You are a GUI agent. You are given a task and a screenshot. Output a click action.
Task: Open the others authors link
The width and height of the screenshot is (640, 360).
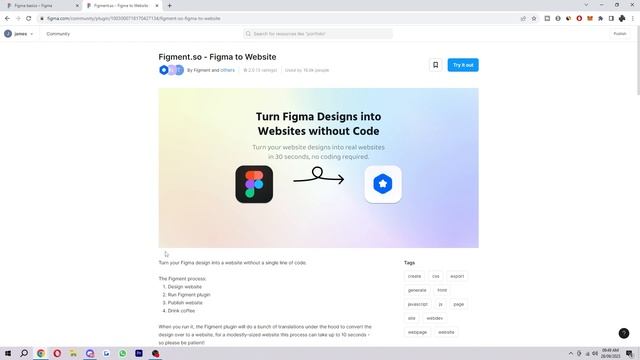point(227,70)
